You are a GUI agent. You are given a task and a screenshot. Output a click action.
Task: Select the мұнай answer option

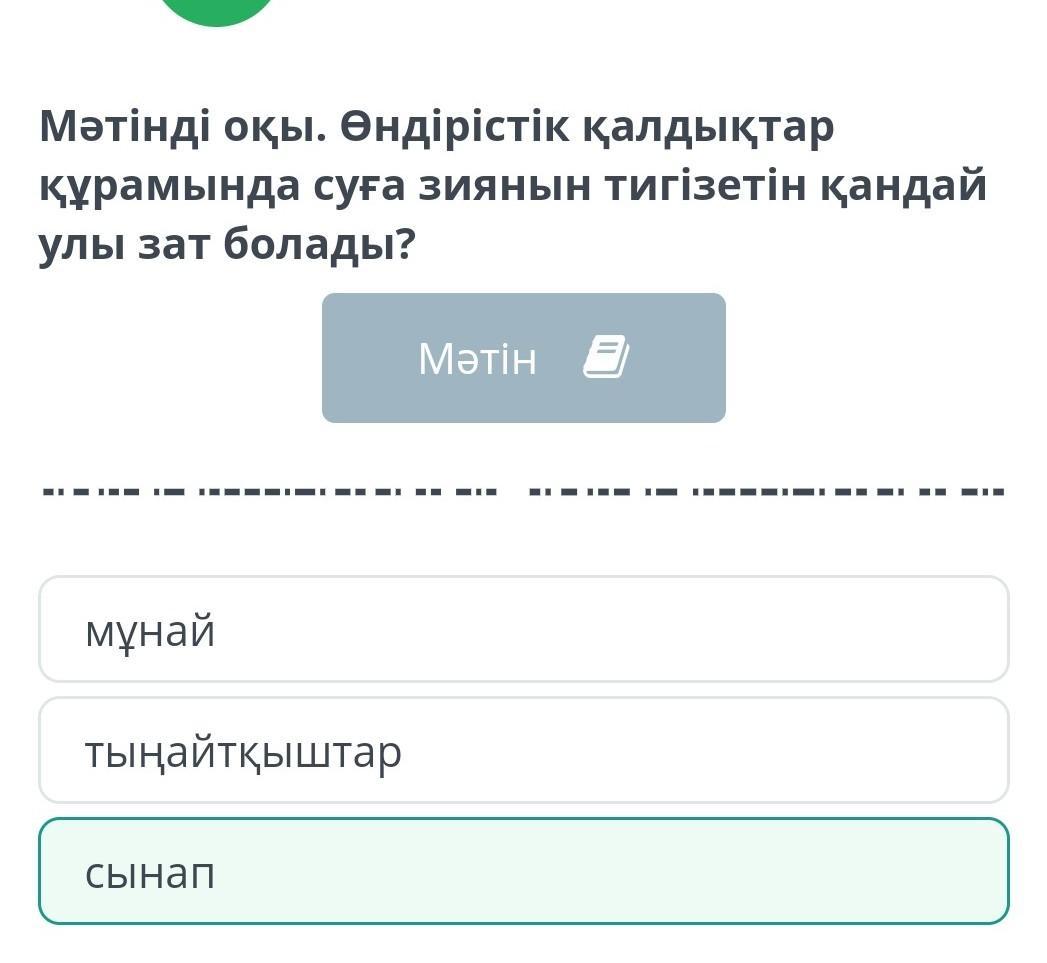click(523, 629)
